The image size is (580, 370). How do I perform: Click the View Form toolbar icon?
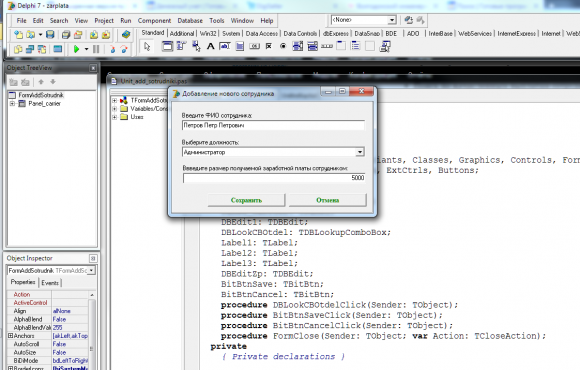[x=30, y=49]
